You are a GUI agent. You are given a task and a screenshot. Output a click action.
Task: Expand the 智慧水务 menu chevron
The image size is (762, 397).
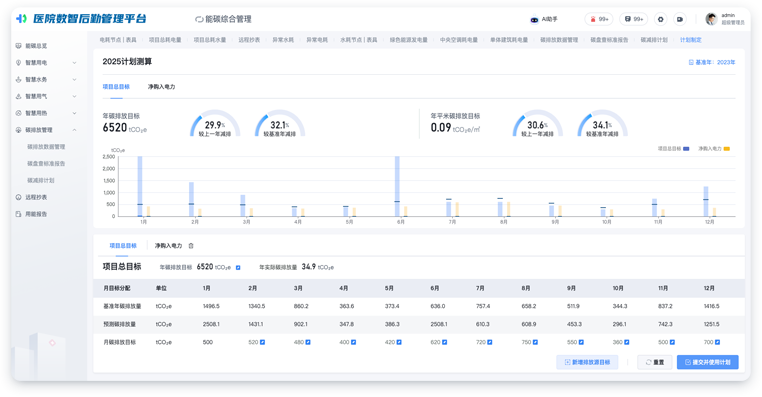[x=74, y=79]
